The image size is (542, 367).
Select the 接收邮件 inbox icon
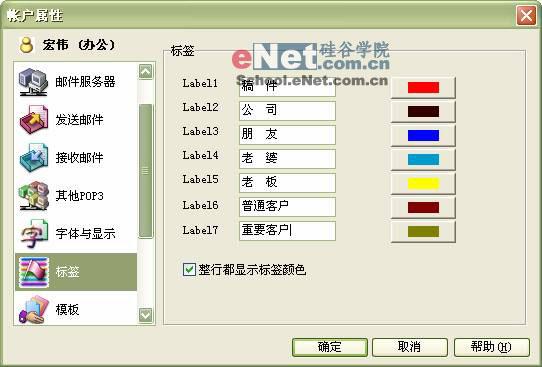point(33,158)
